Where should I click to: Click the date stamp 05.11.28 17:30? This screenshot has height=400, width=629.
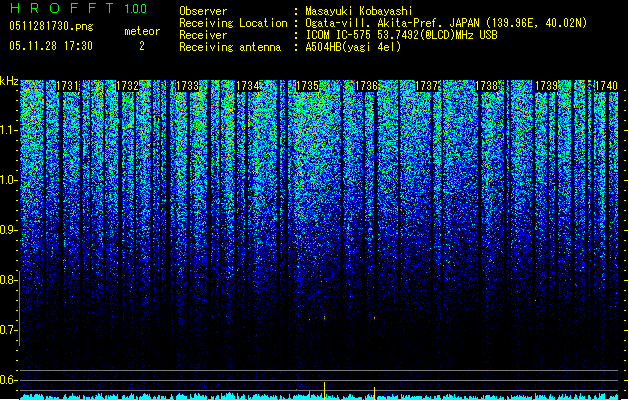pos(51,46)
